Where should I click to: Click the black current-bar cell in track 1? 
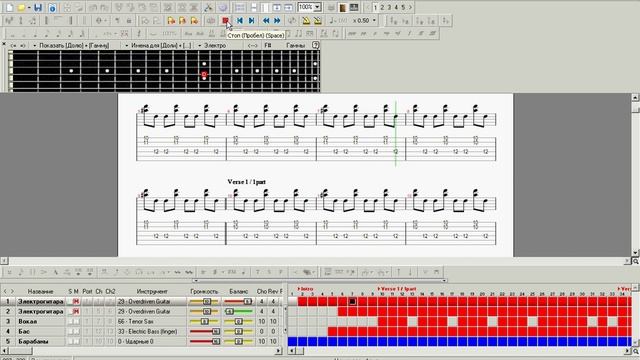coord(353,302)
